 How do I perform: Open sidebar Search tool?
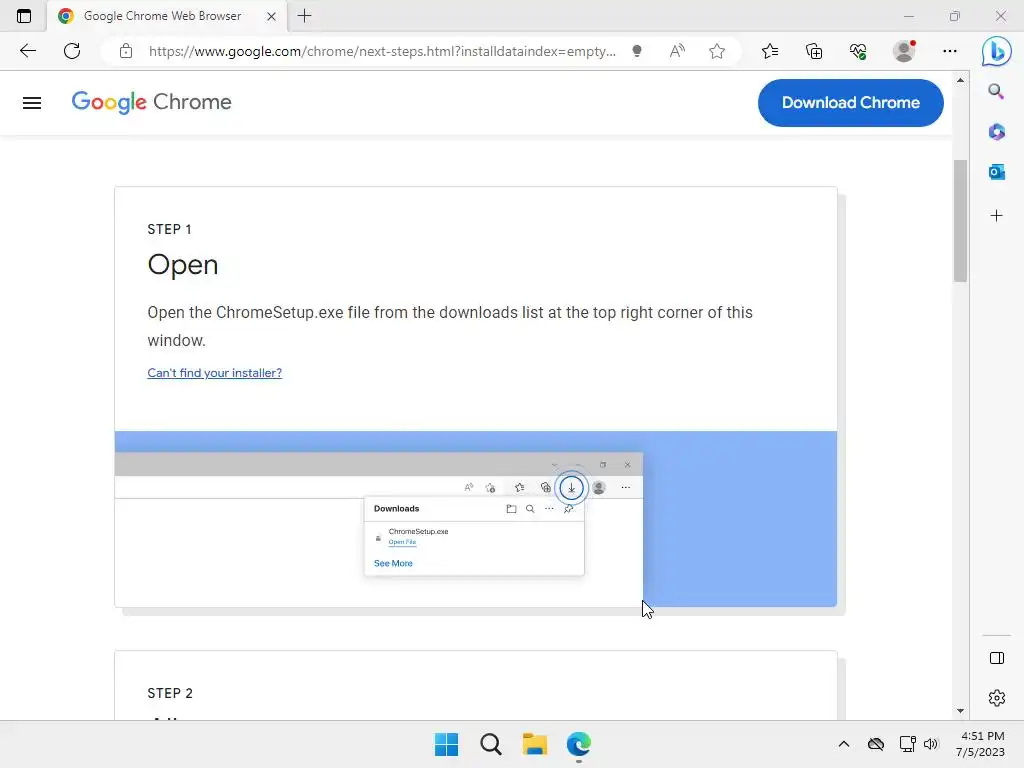point(996,91)
